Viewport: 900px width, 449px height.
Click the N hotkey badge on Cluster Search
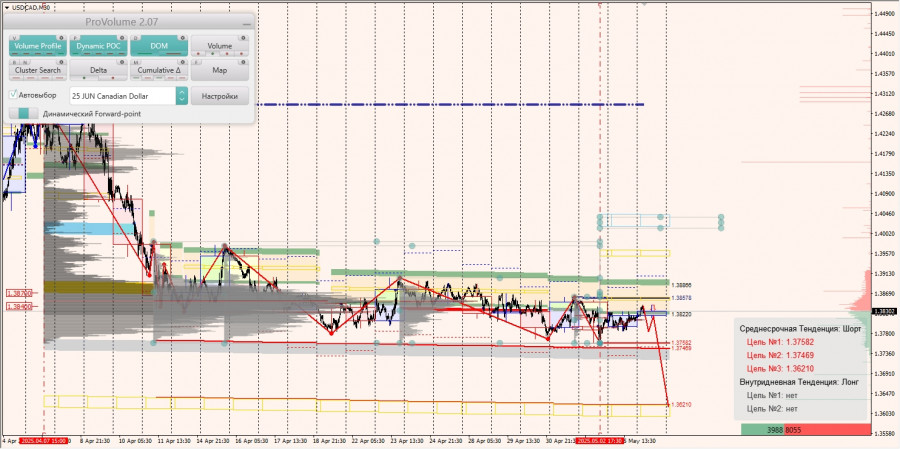coord(25,62)
